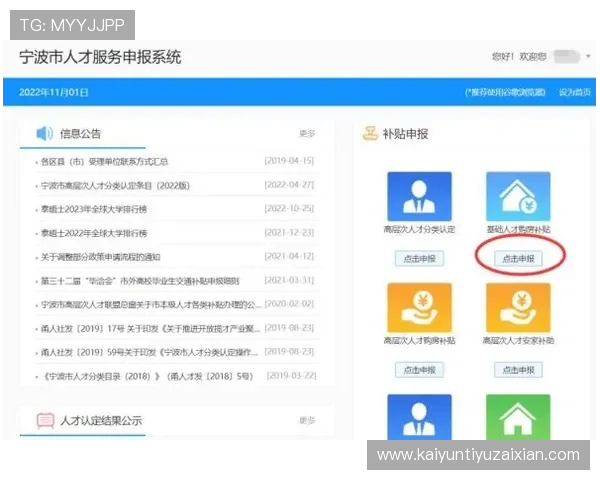Click the 高层次人才分类认定 label text
Image resolution: width=600 pixels, height=480 pixels.
pos(419,229)
